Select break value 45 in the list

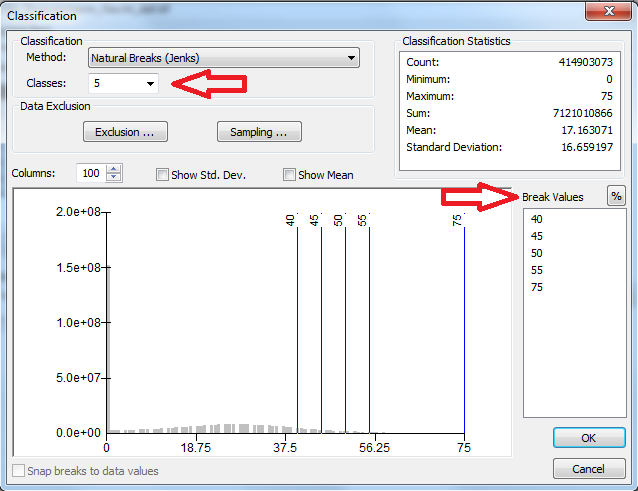point(538,236)
